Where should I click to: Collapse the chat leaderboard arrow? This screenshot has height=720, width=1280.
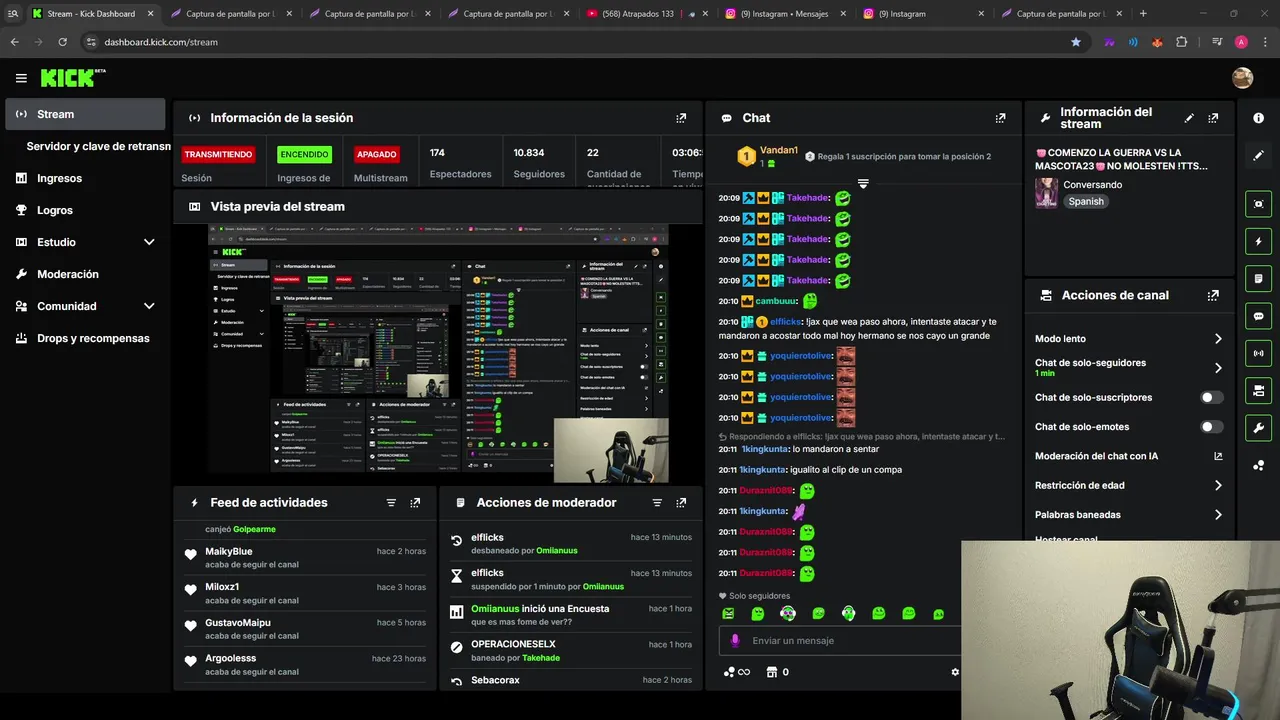(x=863, y=184)
